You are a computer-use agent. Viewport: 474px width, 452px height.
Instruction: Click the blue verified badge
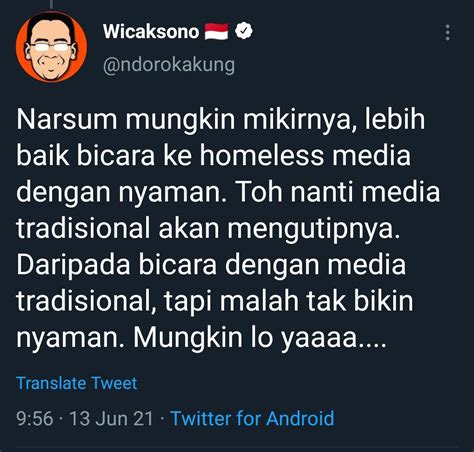coord(244,31)
